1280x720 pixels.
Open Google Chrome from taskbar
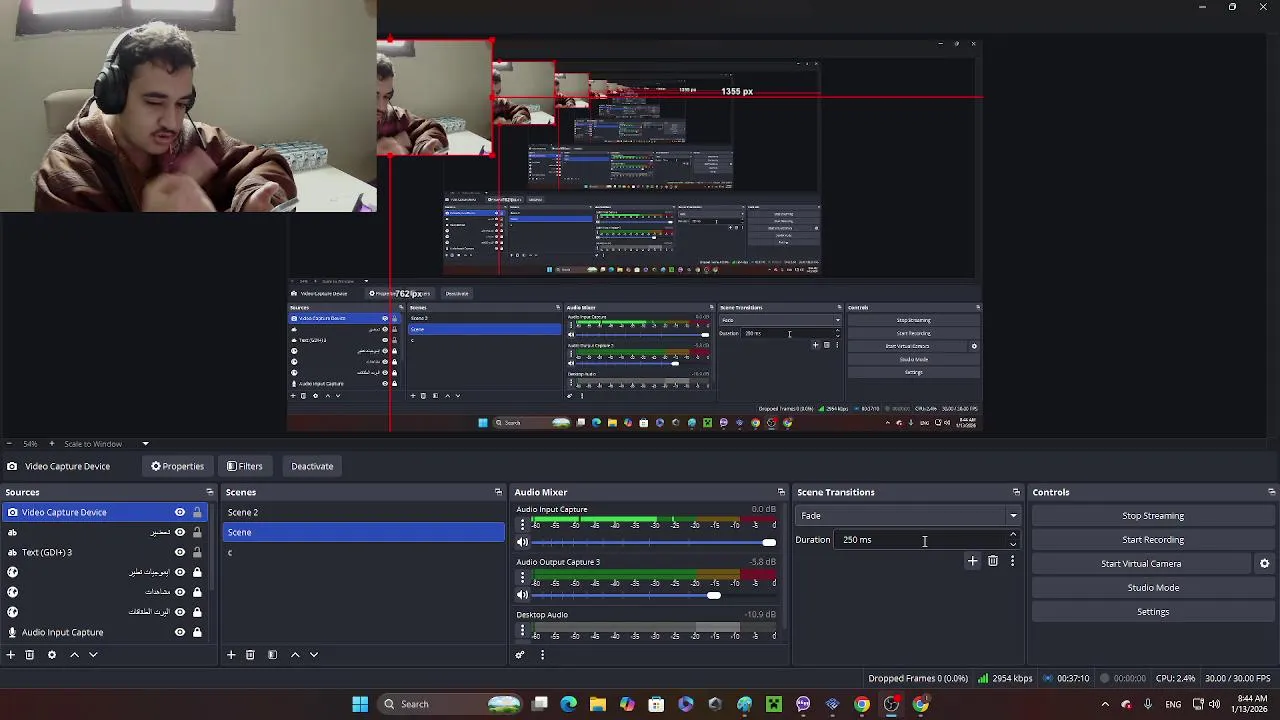tap(861, 704)
